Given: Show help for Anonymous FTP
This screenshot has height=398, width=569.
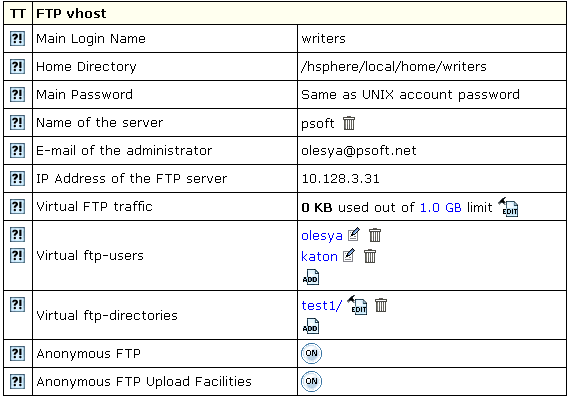Looking at the screenshot, I should click(17, 353).
